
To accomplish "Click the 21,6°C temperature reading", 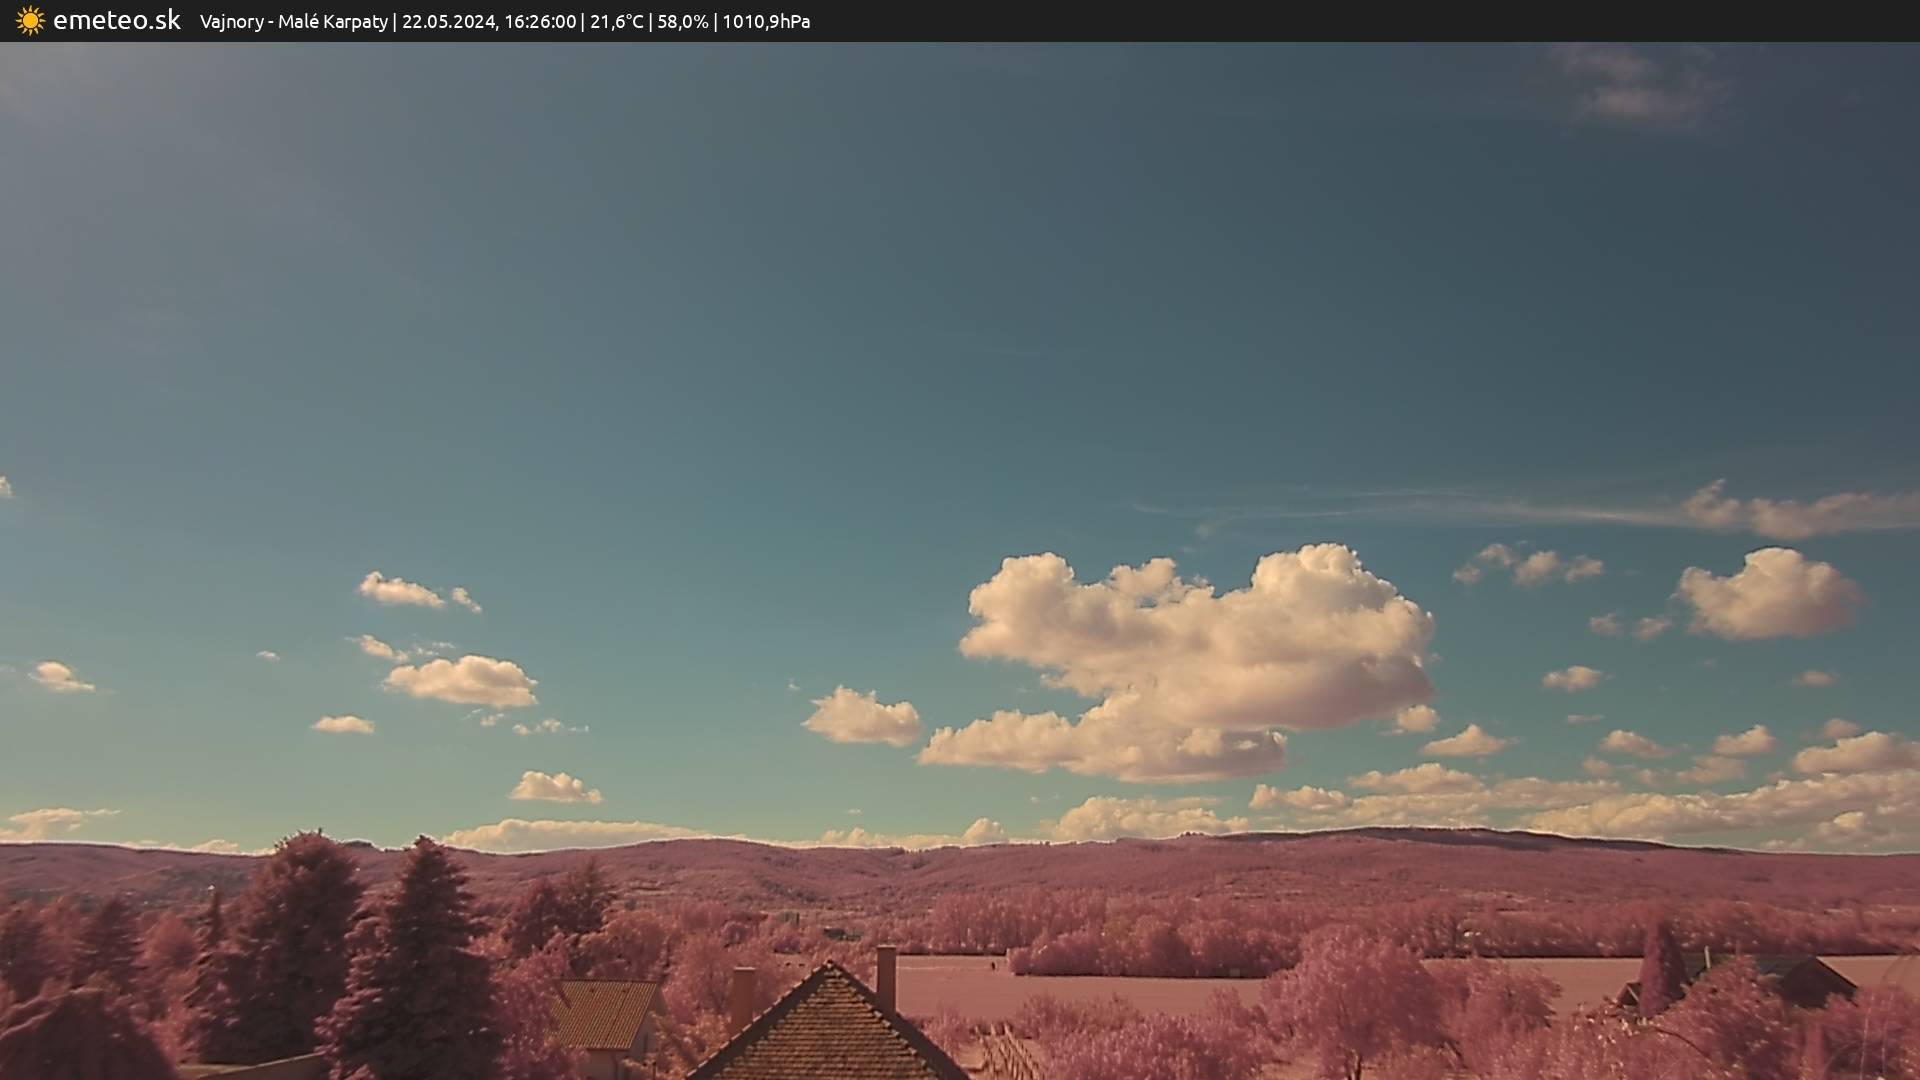I will tap(616, 22).
